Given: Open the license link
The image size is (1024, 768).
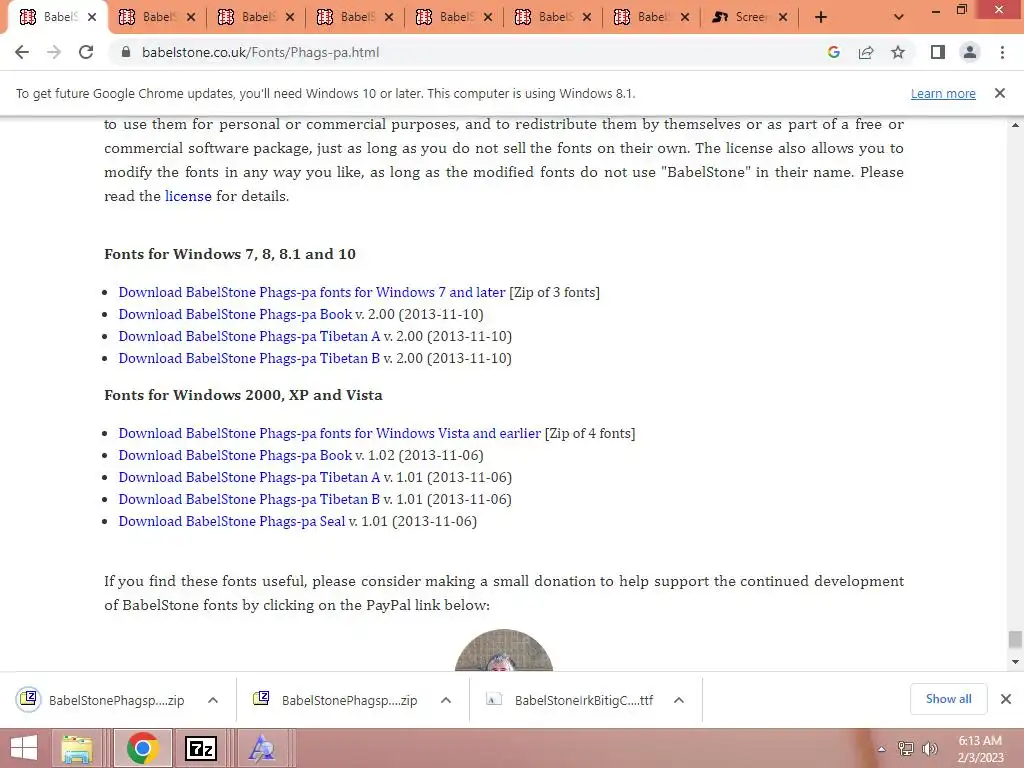Looking at the screenshot, I should (x=188, y=196).
